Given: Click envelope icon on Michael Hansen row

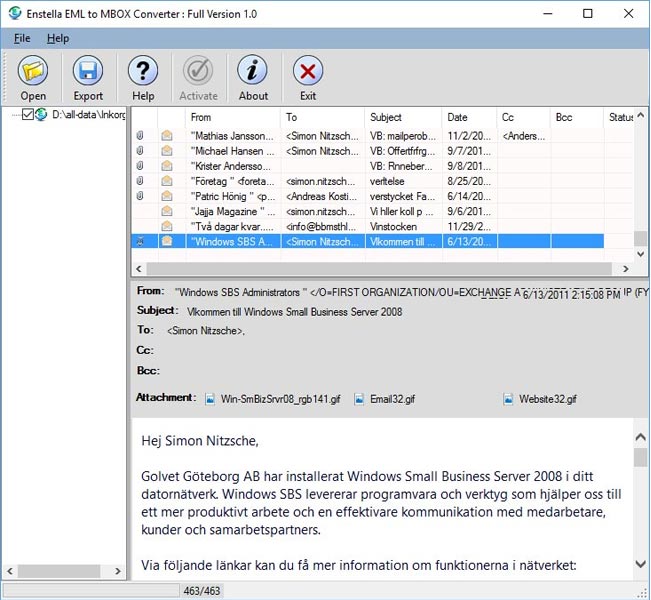Looking at the screenshot, I should 167,151.
